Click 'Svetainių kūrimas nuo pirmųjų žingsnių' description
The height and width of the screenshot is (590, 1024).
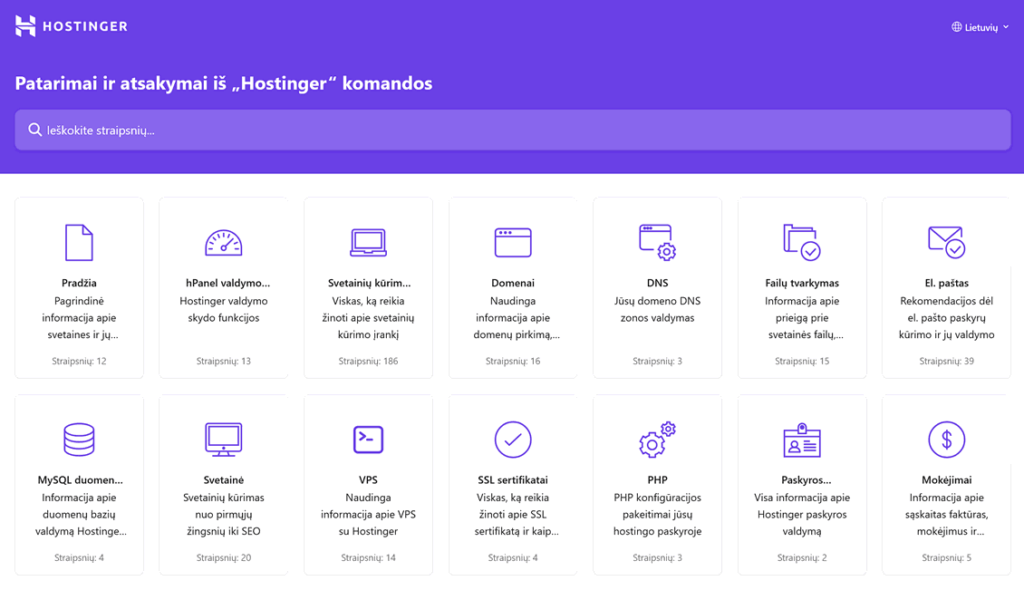(x=223, y=514)
